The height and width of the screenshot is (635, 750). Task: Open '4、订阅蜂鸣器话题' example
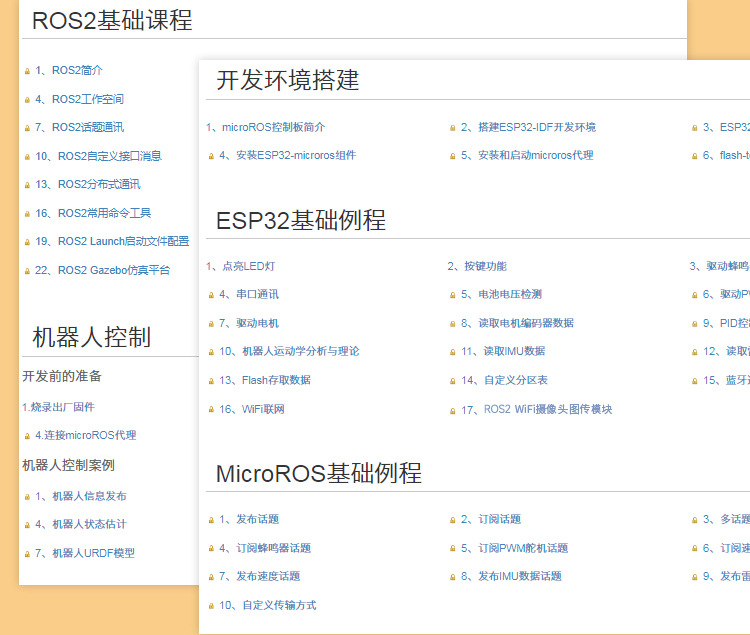(x=265, y=548)
